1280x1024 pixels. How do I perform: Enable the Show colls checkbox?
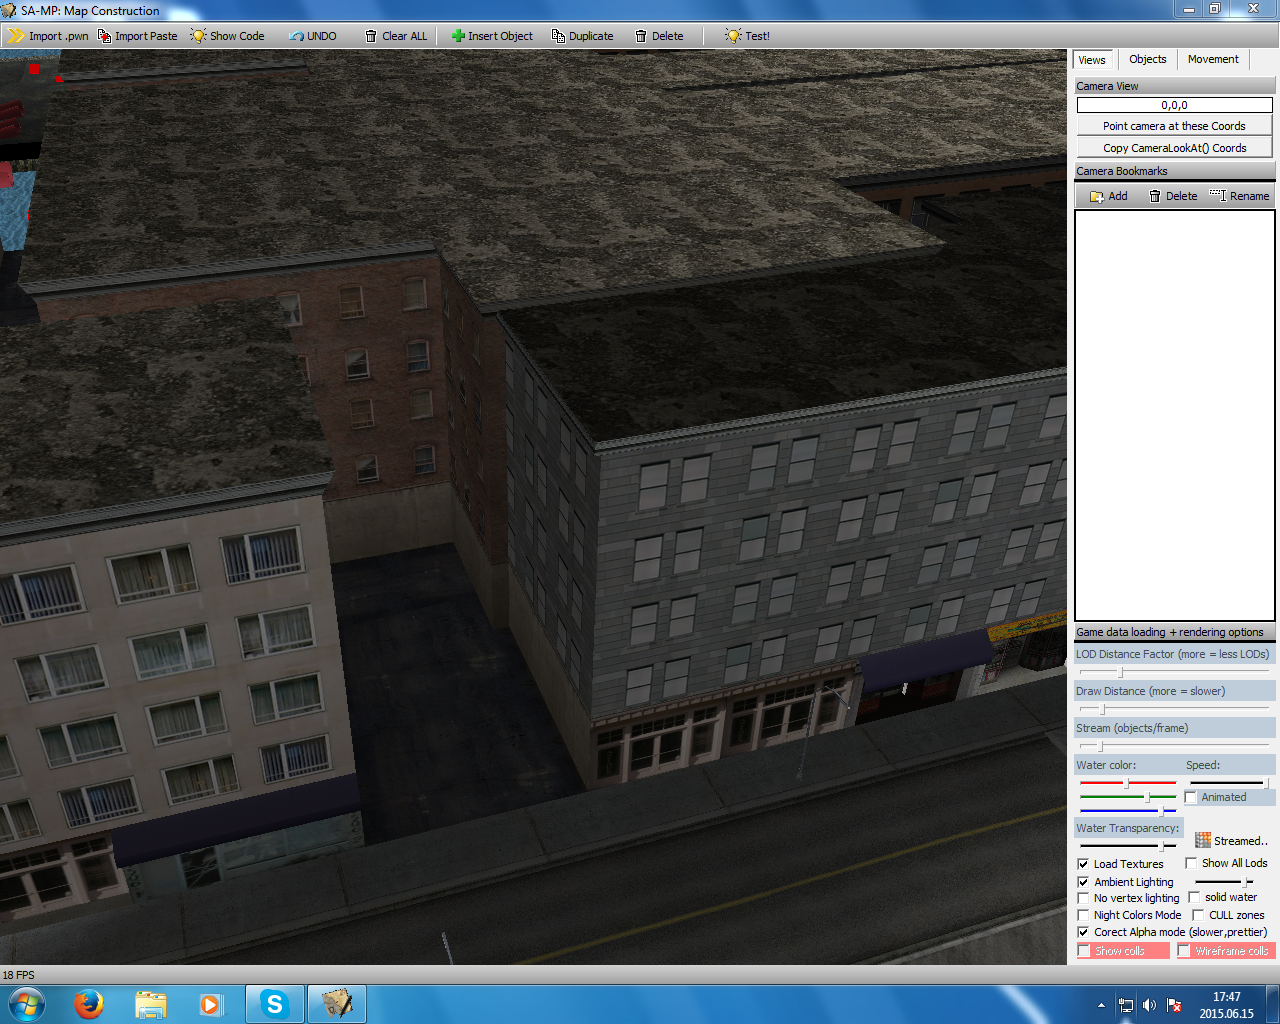pos(1084,951)
